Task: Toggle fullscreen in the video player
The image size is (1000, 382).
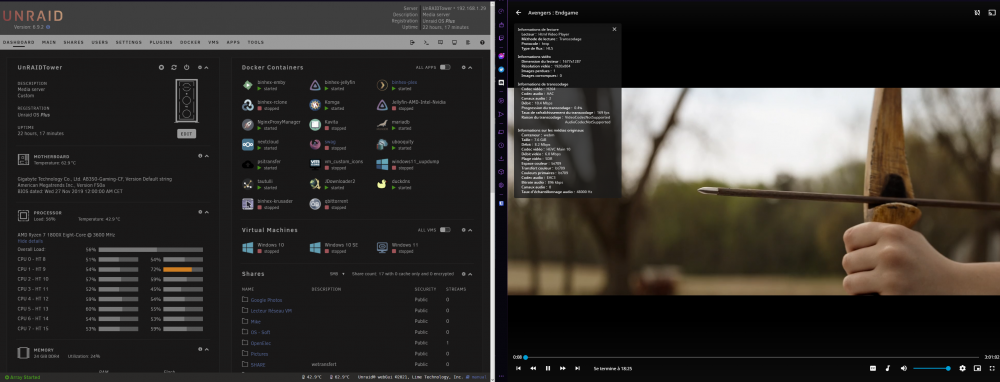Action: point(992,368)
